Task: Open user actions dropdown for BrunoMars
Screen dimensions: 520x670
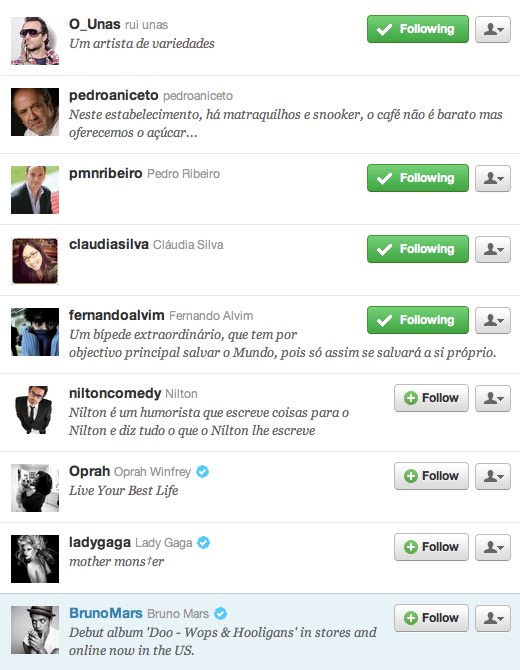Action: pyautogui.click(x=493, y=618)
